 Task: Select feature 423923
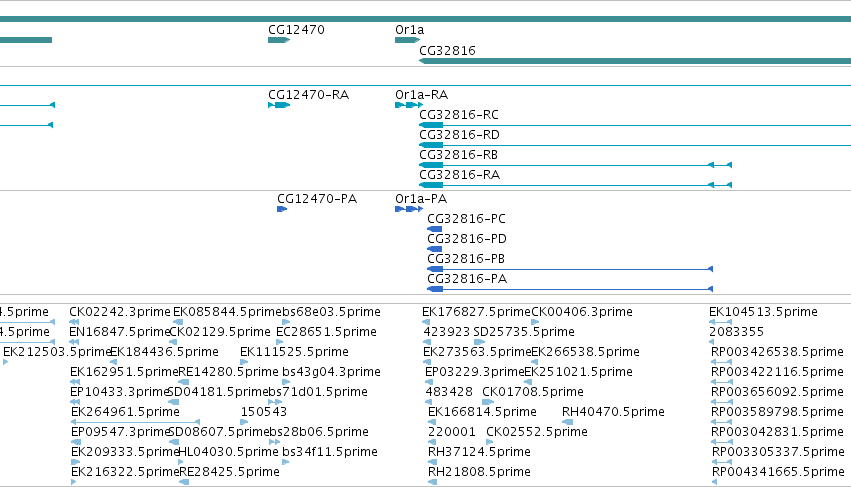[446, 332]
